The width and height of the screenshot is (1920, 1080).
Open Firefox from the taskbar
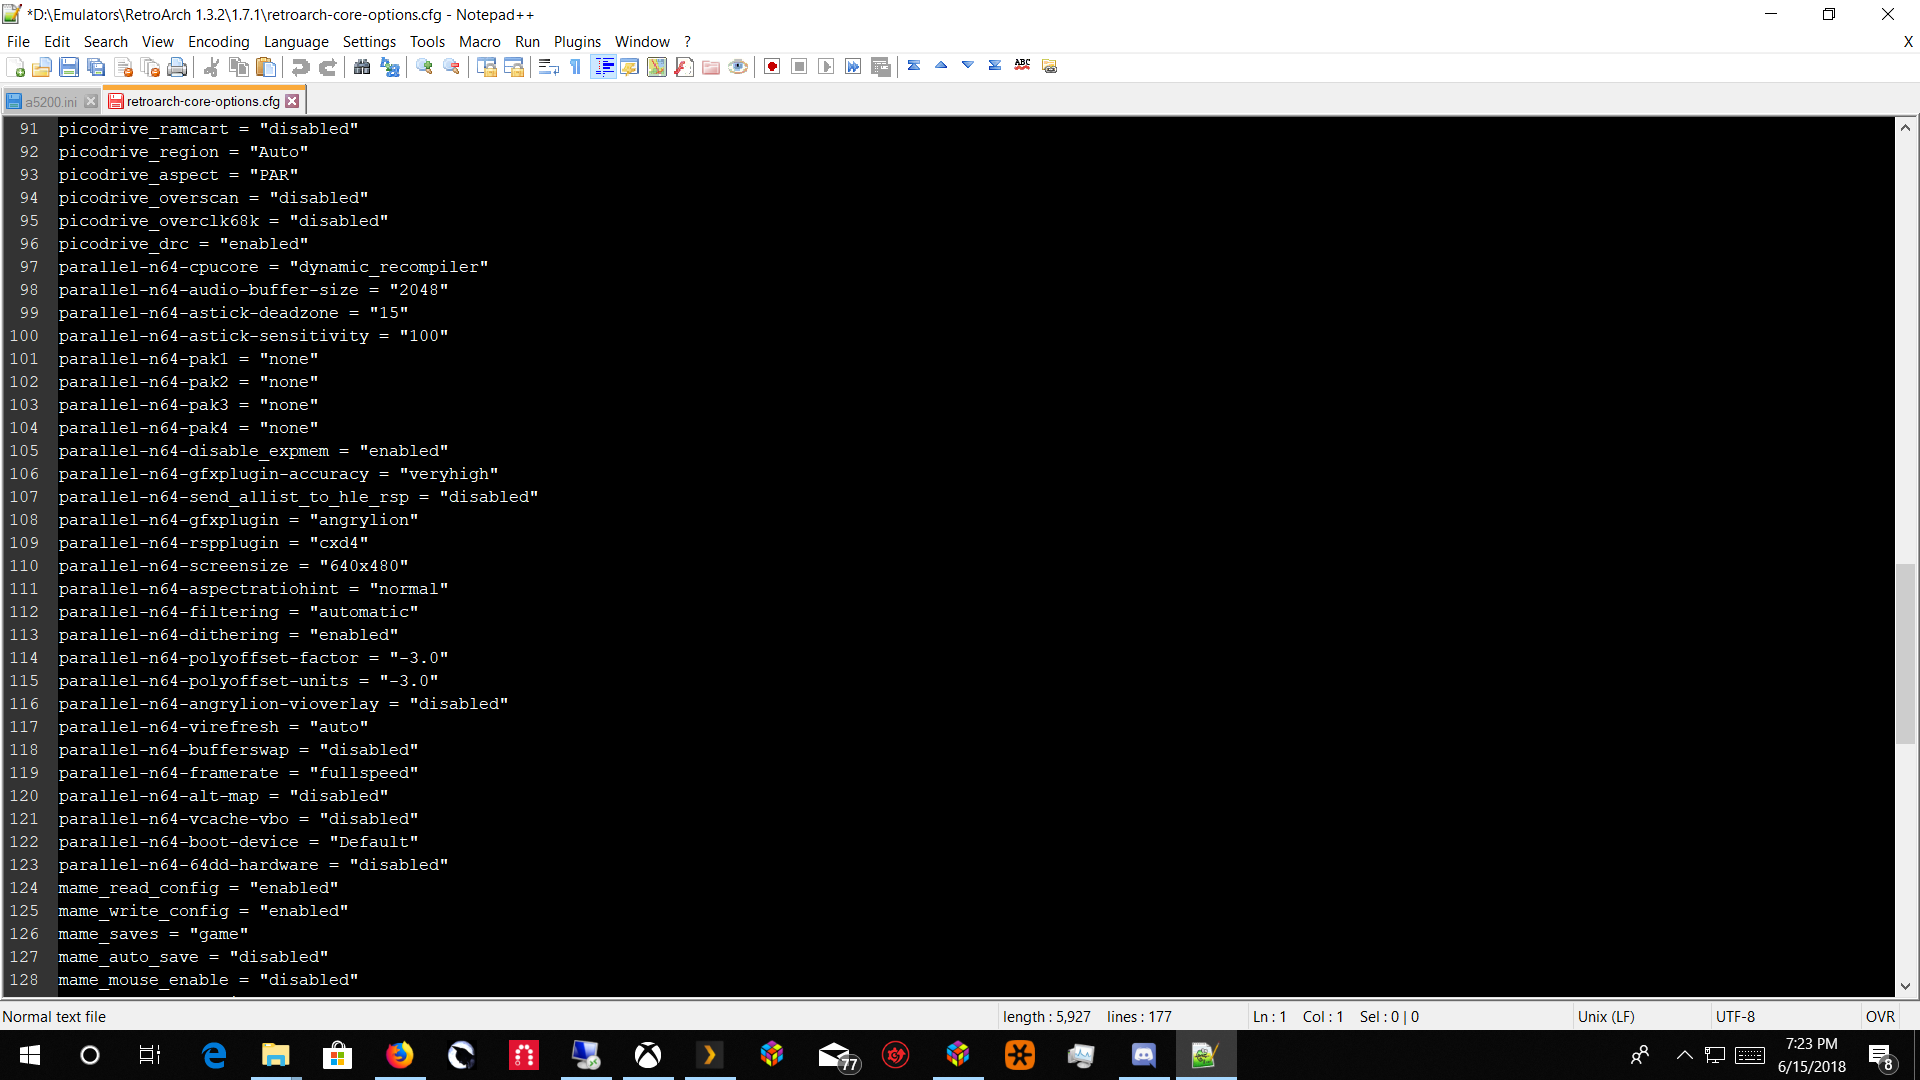[x=400, y=1055]
